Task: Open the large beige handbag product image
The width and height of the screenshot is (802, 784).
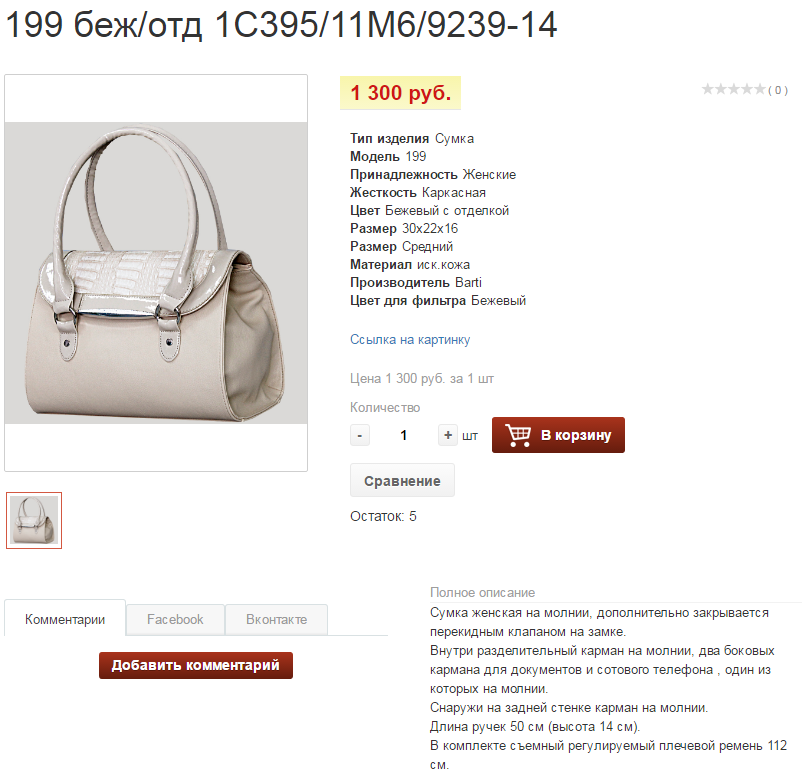Action: pos(156,273)
